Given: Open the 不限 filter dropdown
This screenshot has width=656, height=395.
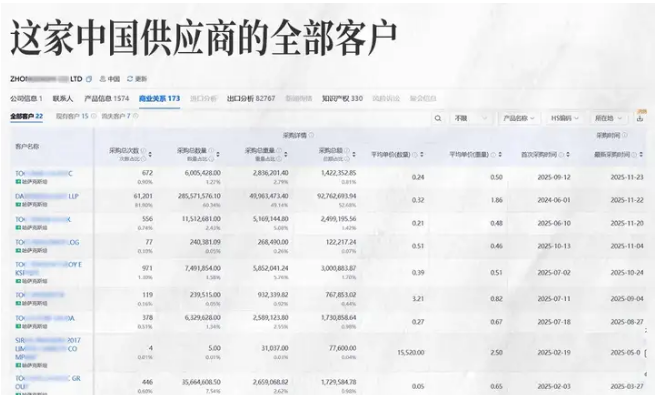Looking at the screenshot, I should point(471,118).
